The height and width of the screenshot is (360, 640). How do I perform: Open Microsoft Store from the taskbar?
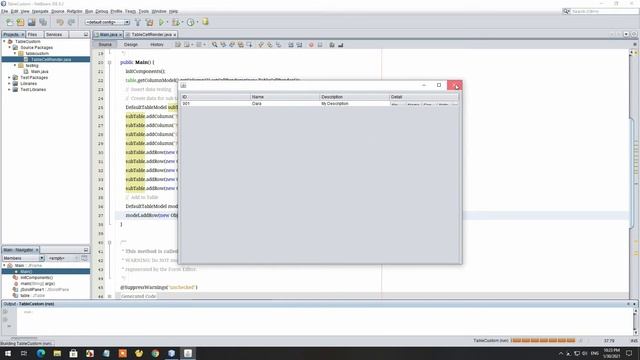pyautogui.click(x=73, y=353)
